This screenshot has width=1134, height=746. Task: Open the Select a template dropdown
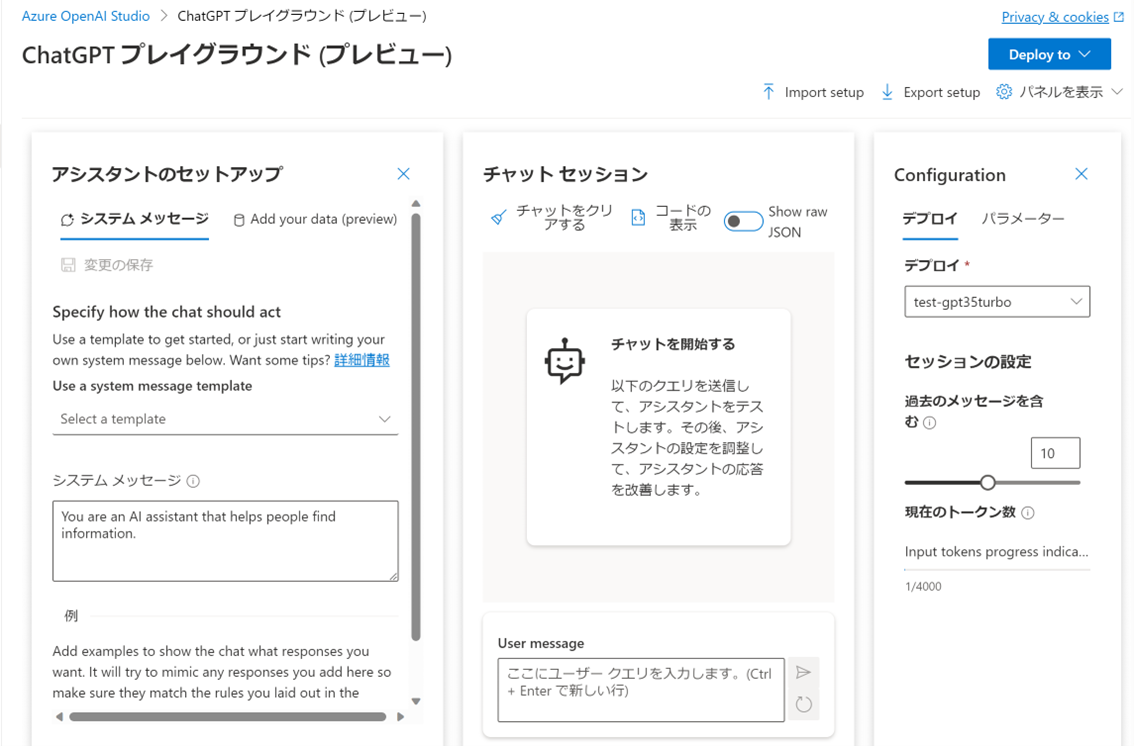click(225, 419)
